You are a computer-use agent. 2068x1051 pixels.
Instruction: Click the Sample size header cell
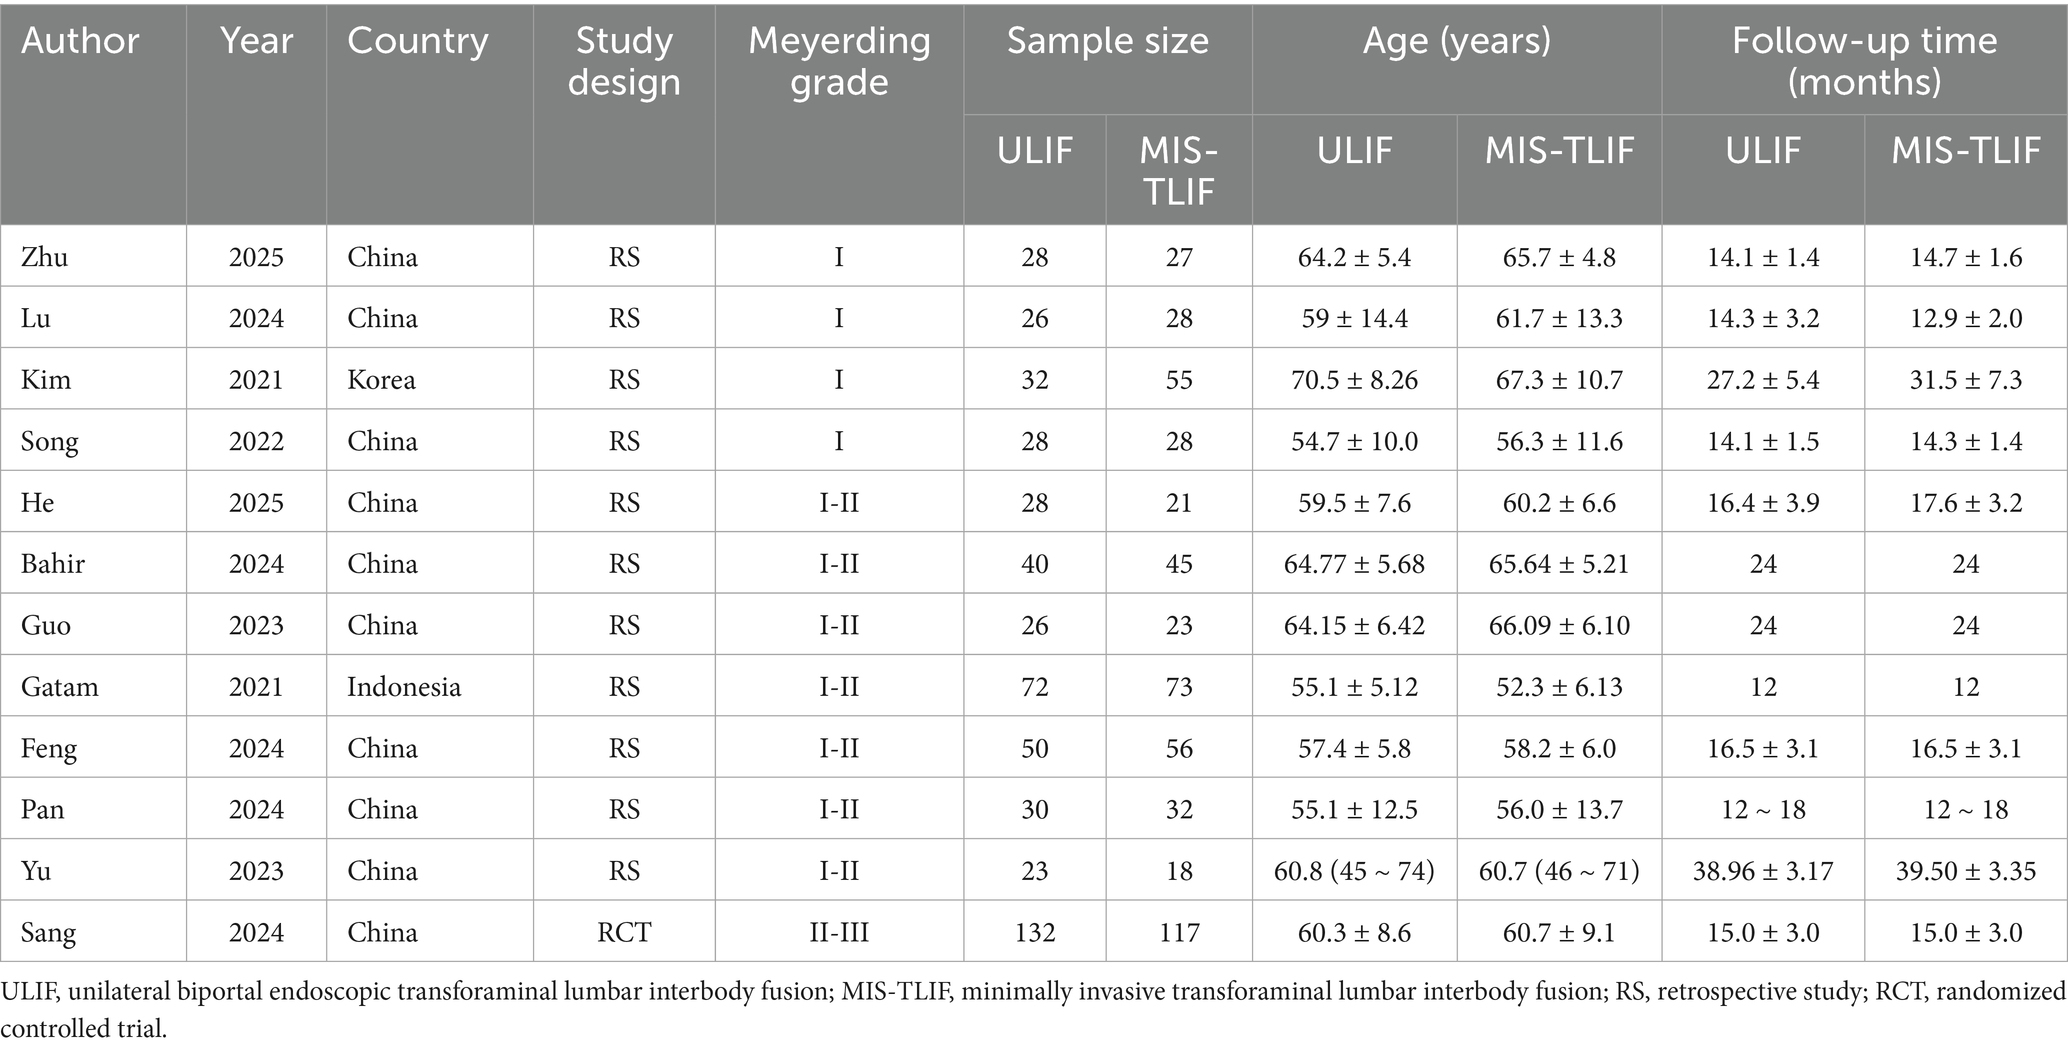[1107, 41]
